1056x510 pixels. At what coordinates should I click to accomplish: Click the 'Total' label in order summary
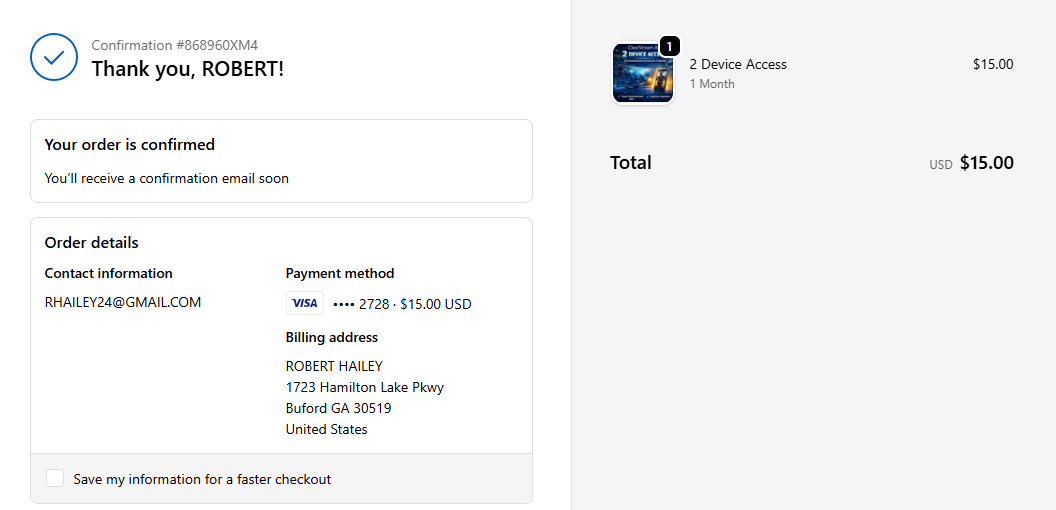pos(631,162)
